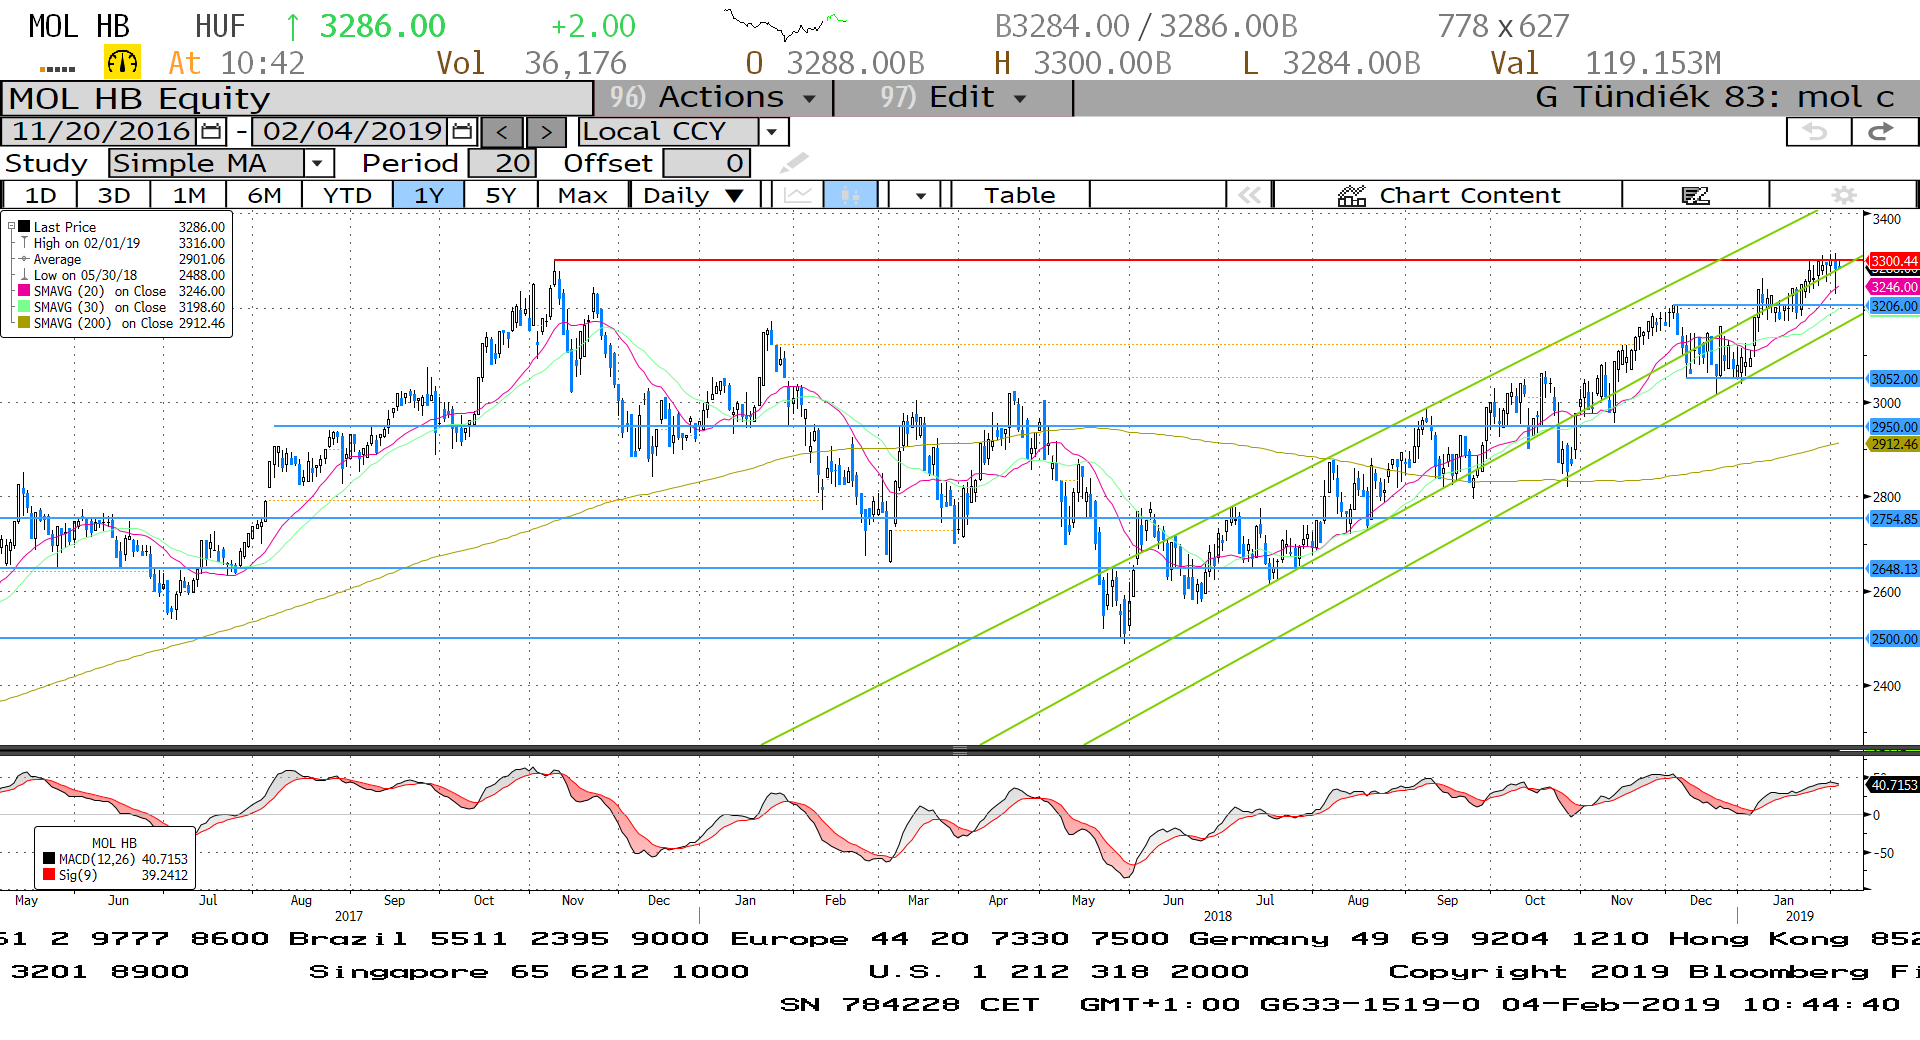Click the Average marker icon in legend
Screen dimensions: 1920x1040
click(24, 259)
